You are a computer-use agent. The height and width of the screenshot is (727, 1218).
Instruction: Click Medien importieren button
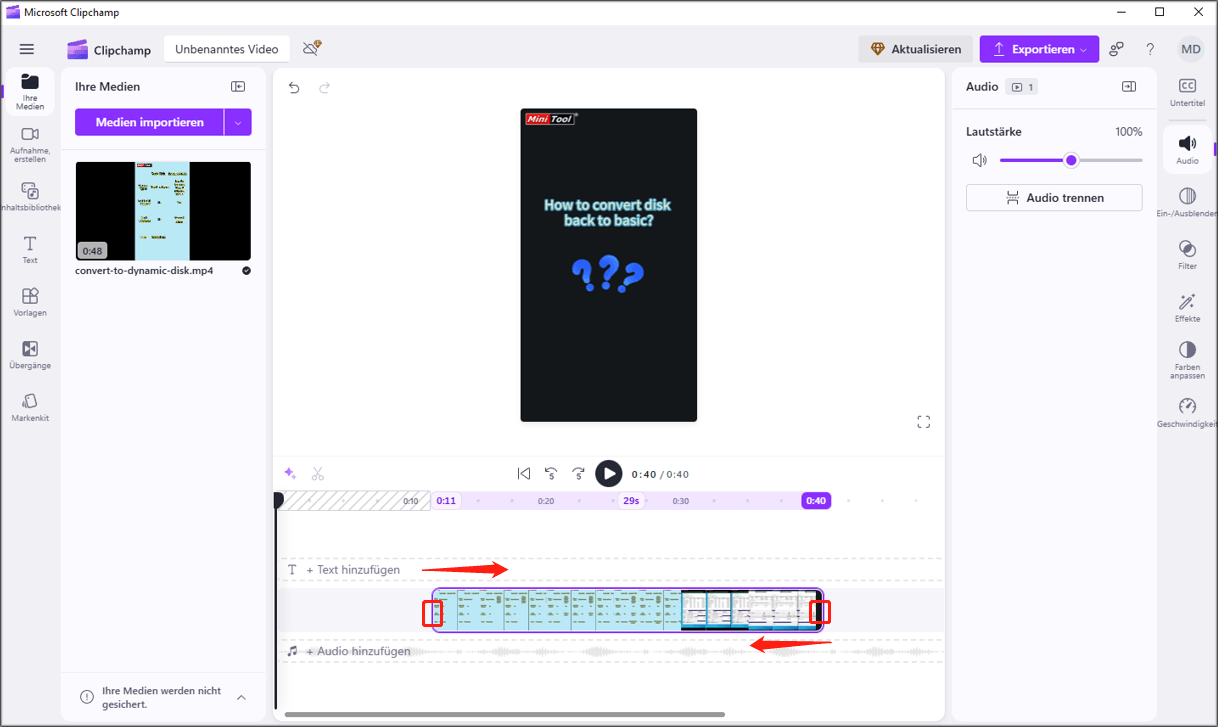[150, 122]
